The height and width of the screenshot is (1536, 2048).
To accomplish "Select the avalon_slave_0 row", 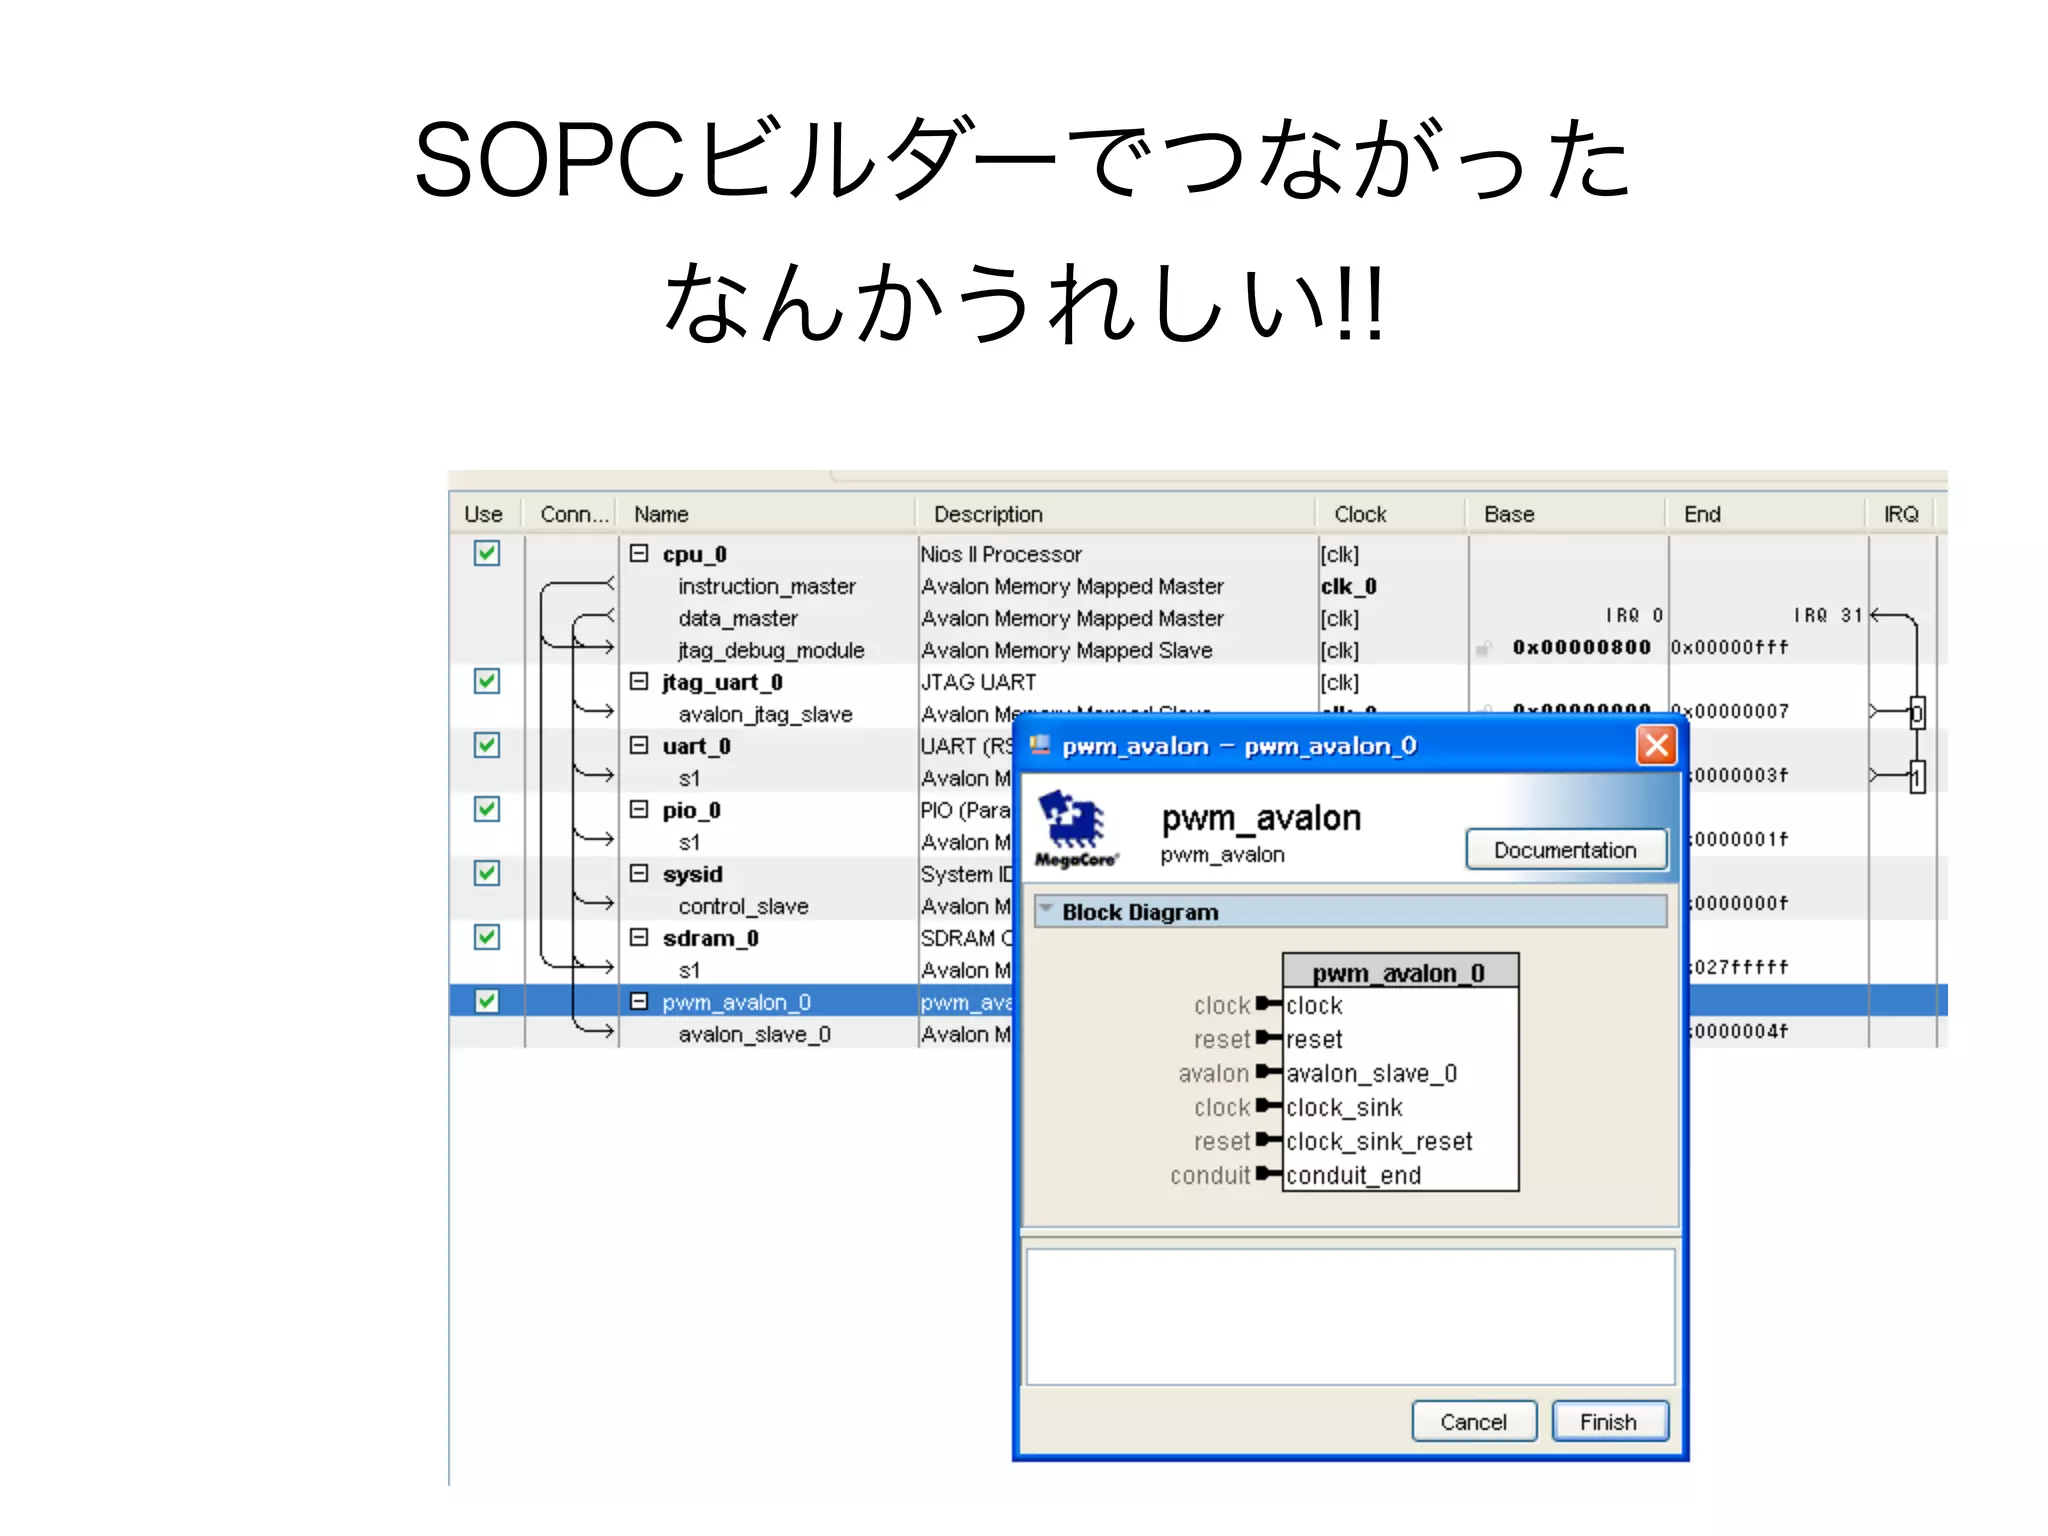I will coord(754,1034).
